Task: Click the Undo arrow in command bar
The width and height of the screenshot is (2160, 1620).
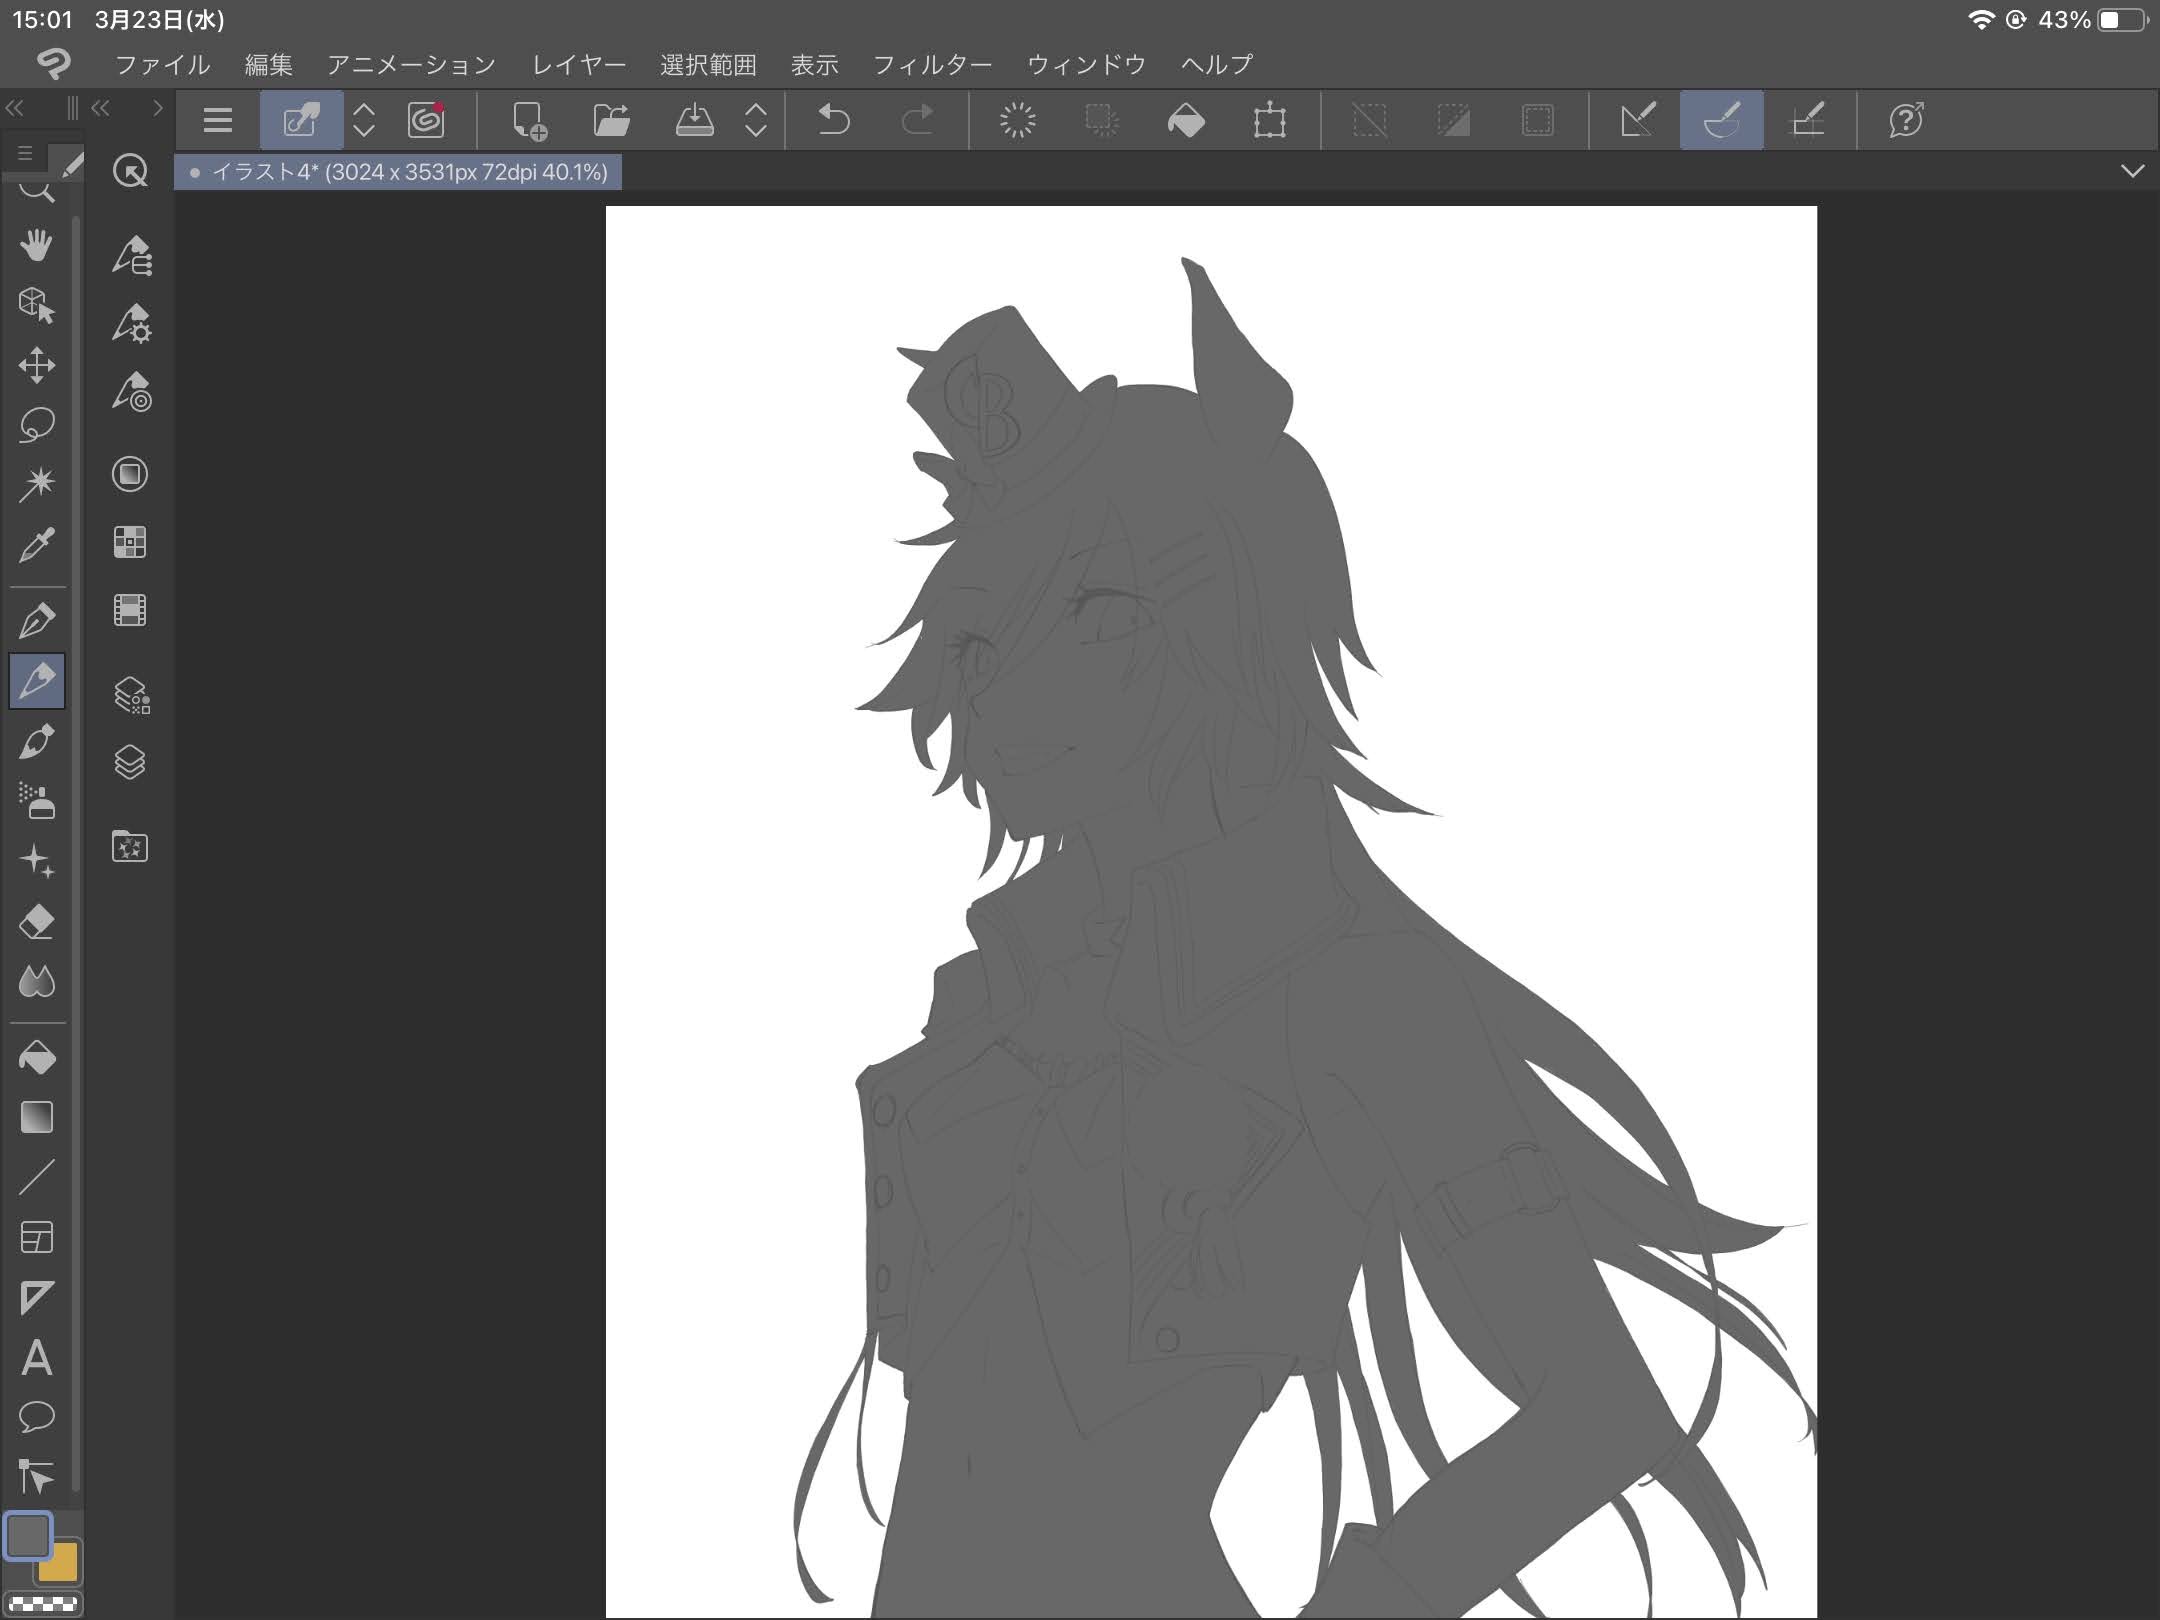Action: coord(833,121)
